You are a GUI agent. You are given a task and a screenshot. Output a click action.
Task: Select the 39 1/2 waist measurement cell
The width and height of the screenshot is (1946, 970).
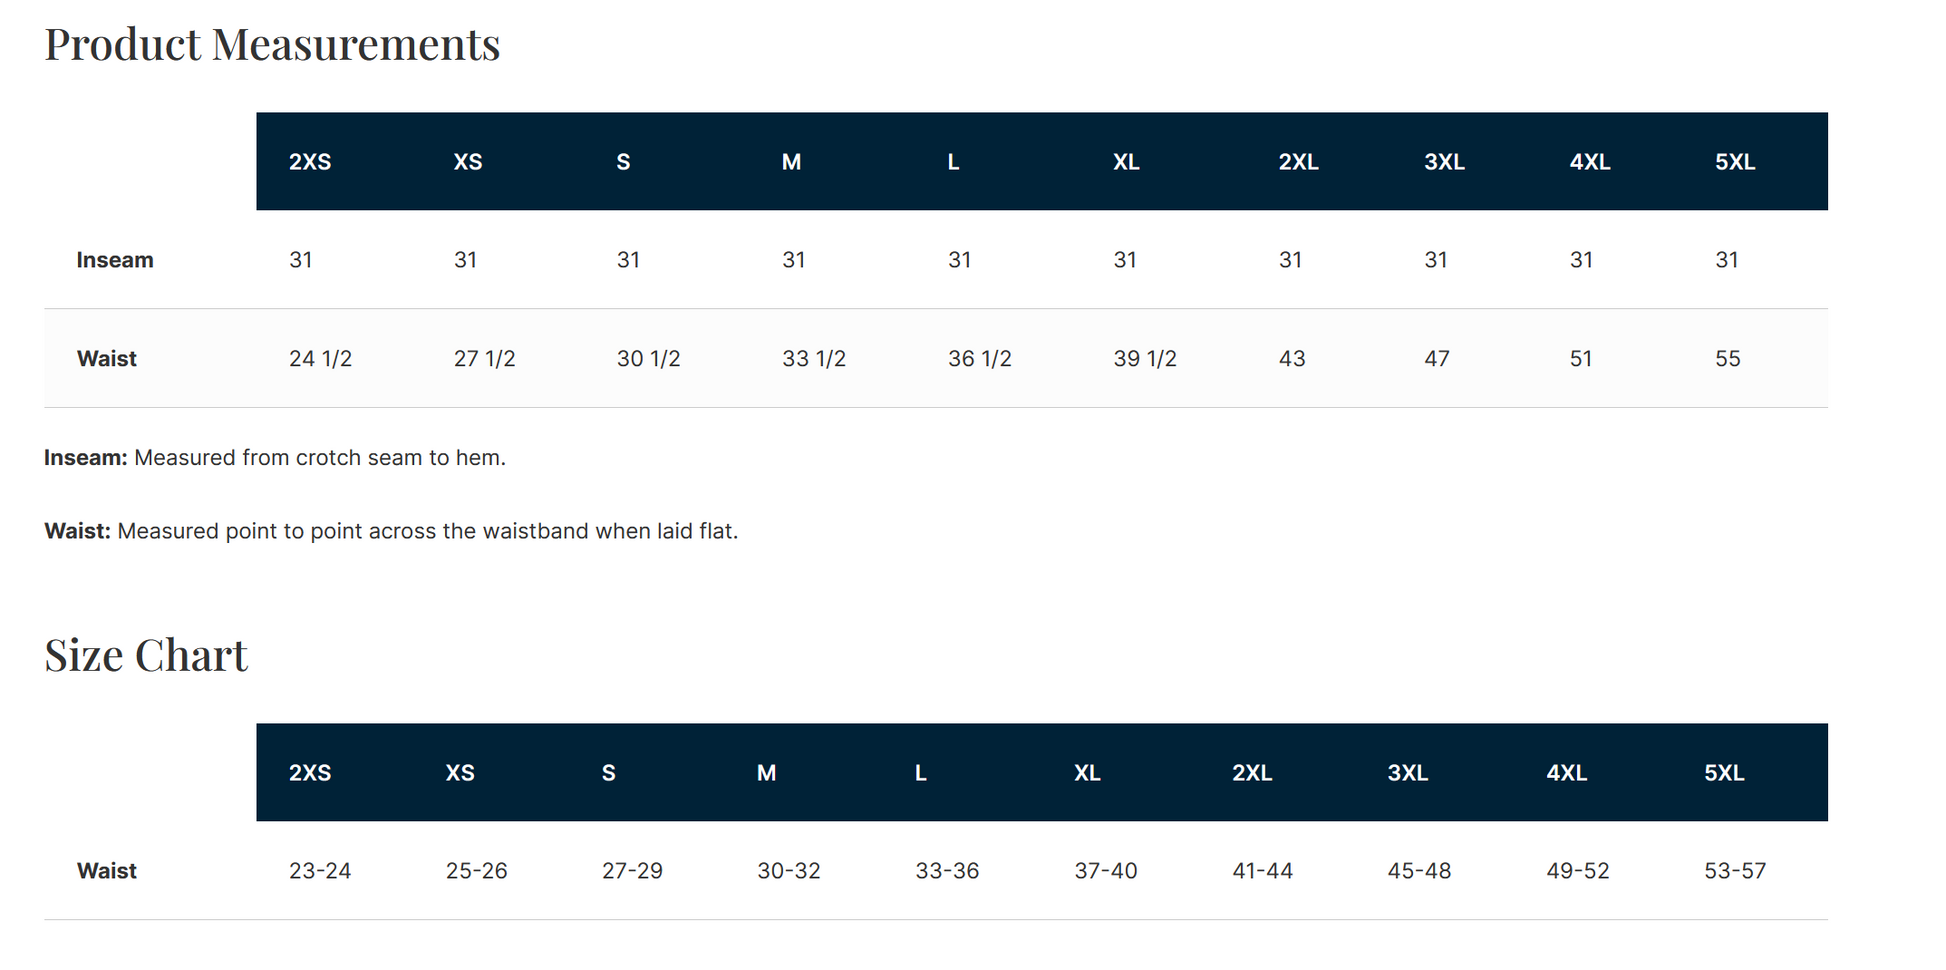(1145, 358)
